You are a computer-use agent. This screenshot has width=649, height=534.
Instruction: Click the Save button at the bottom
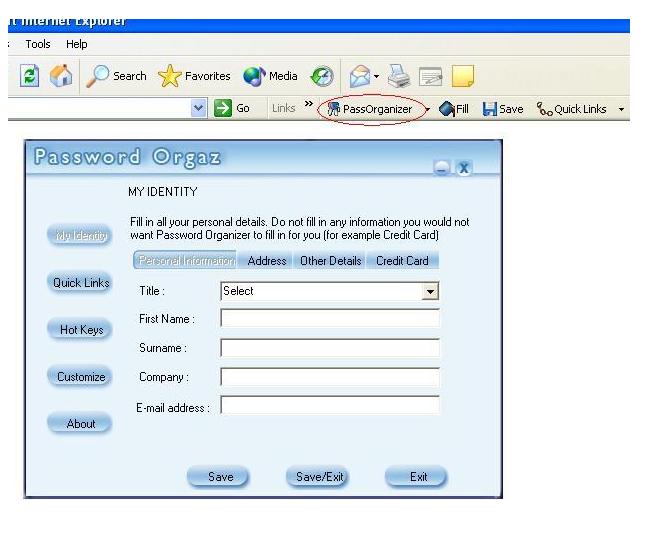tap(219, 477)
